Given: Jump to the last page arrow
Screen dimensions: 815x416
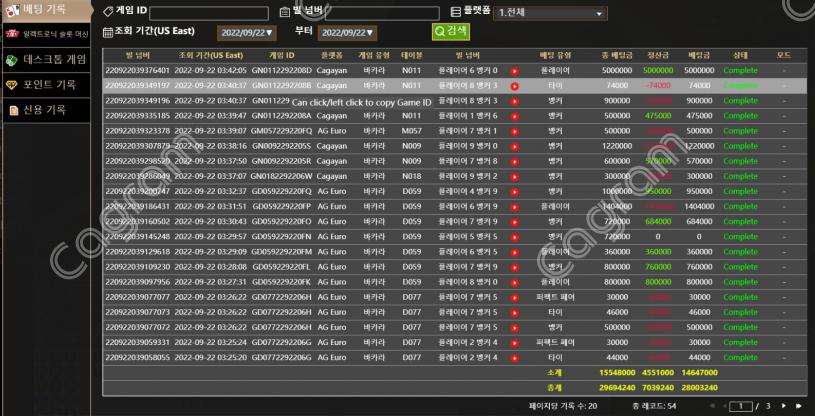Looking at the screenshot, I should tap(798, 407).
